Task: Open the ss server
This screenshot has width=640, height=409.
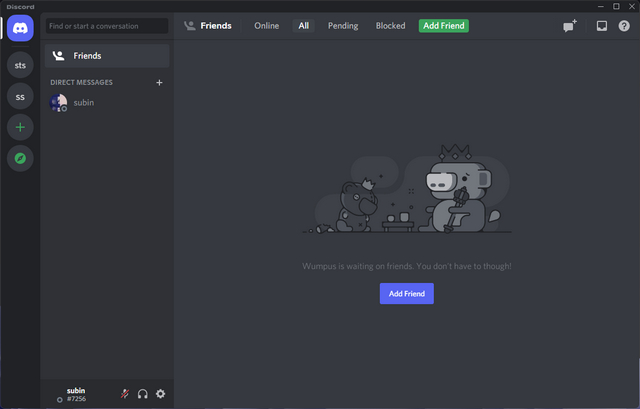Action: point(20,97)
